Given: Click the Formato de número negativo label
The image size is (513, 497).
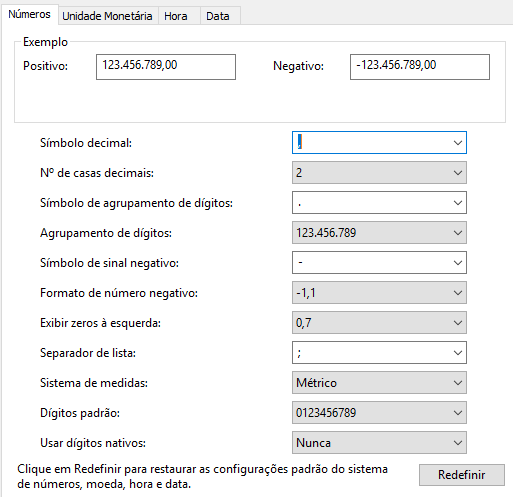Looking at the screenshot, I should click(x=119, y=293).
